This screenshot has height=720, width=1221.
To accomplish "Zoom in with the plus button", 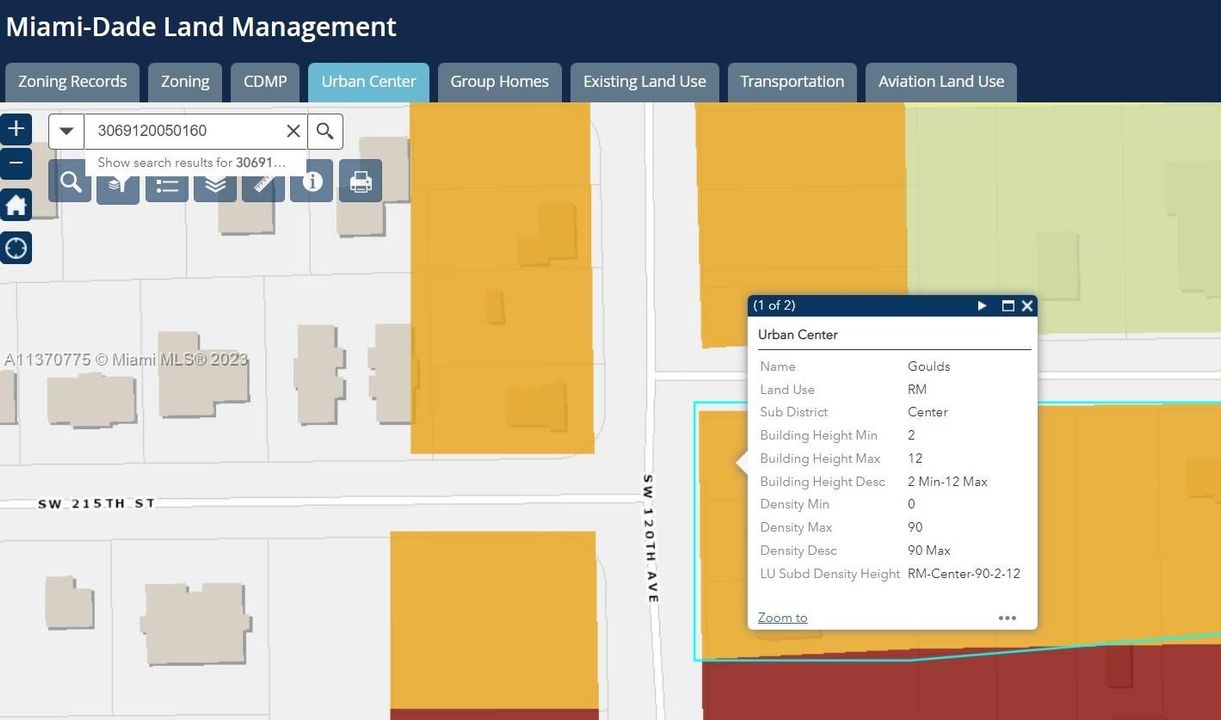I will click(16, 129).
